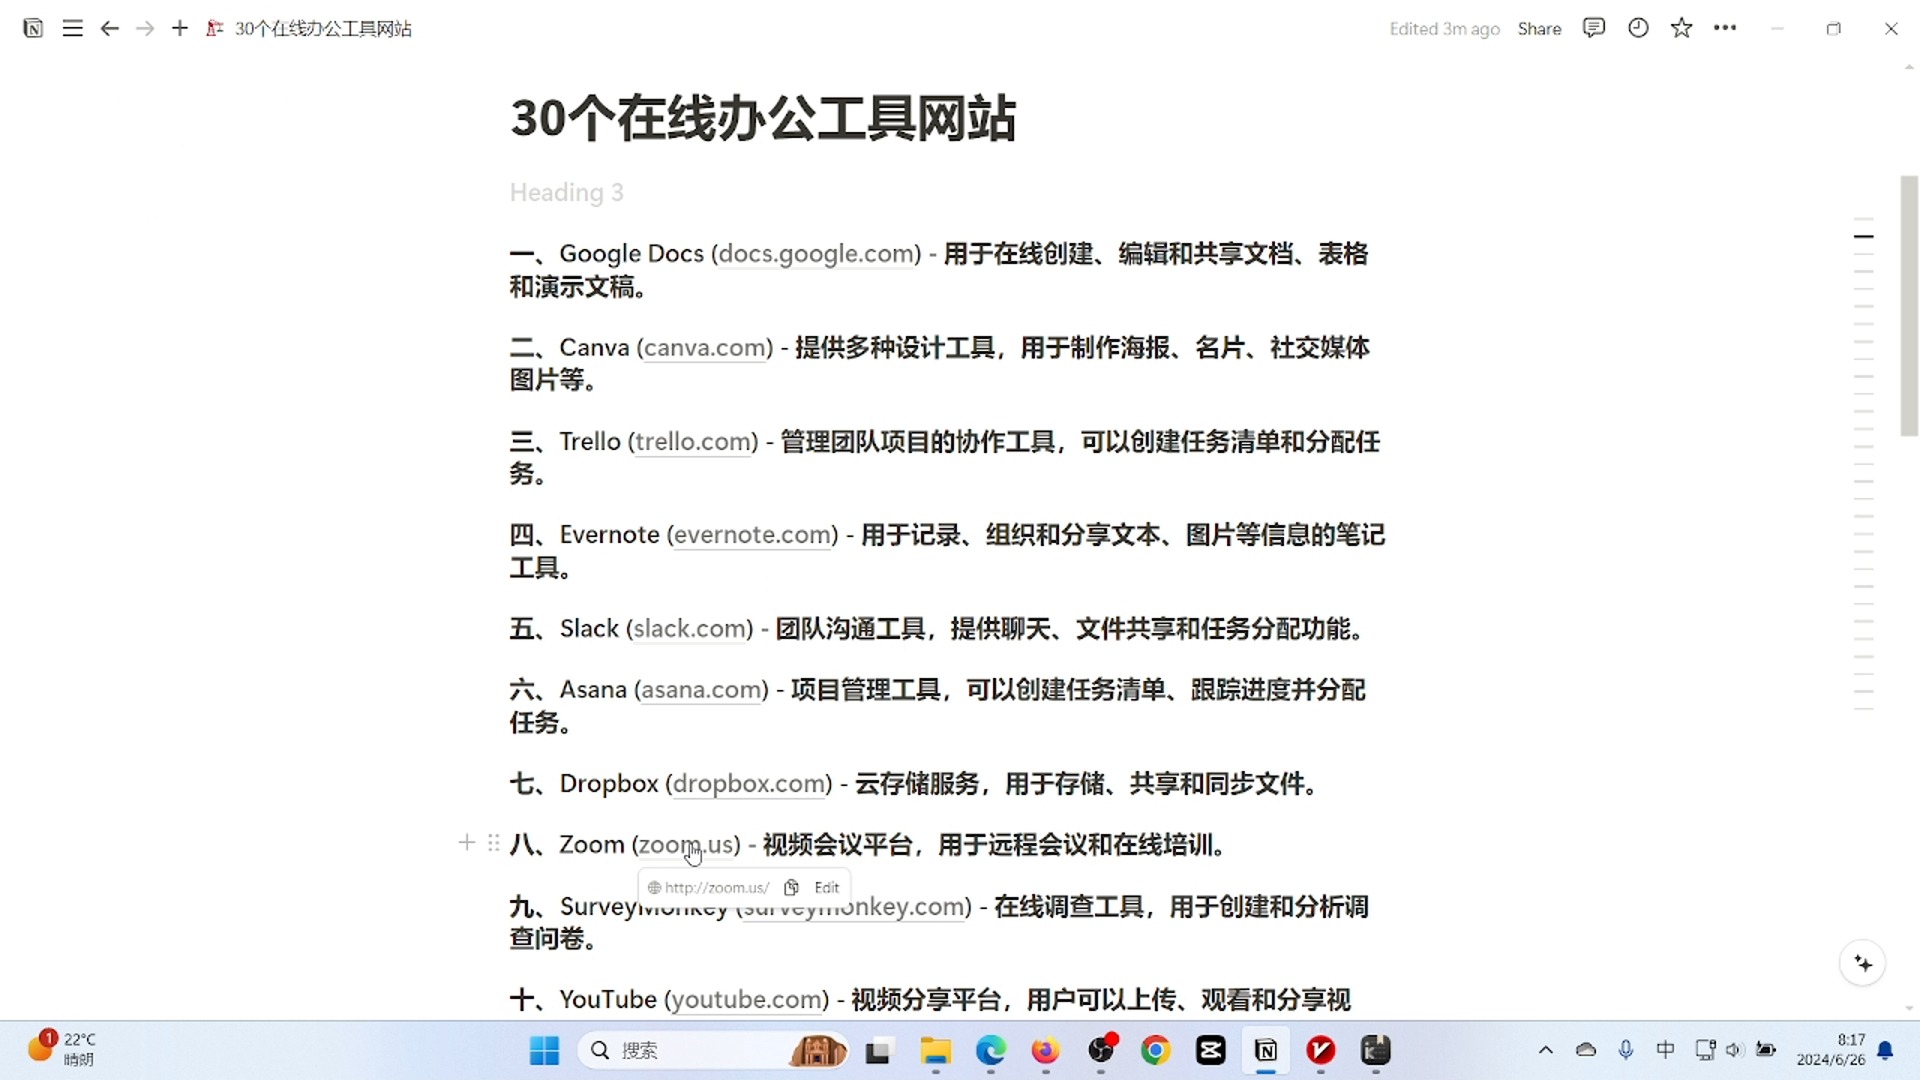Open Notion AI sparkle button
This screenshot has height=1080, width=1920.
(1863, 963)
